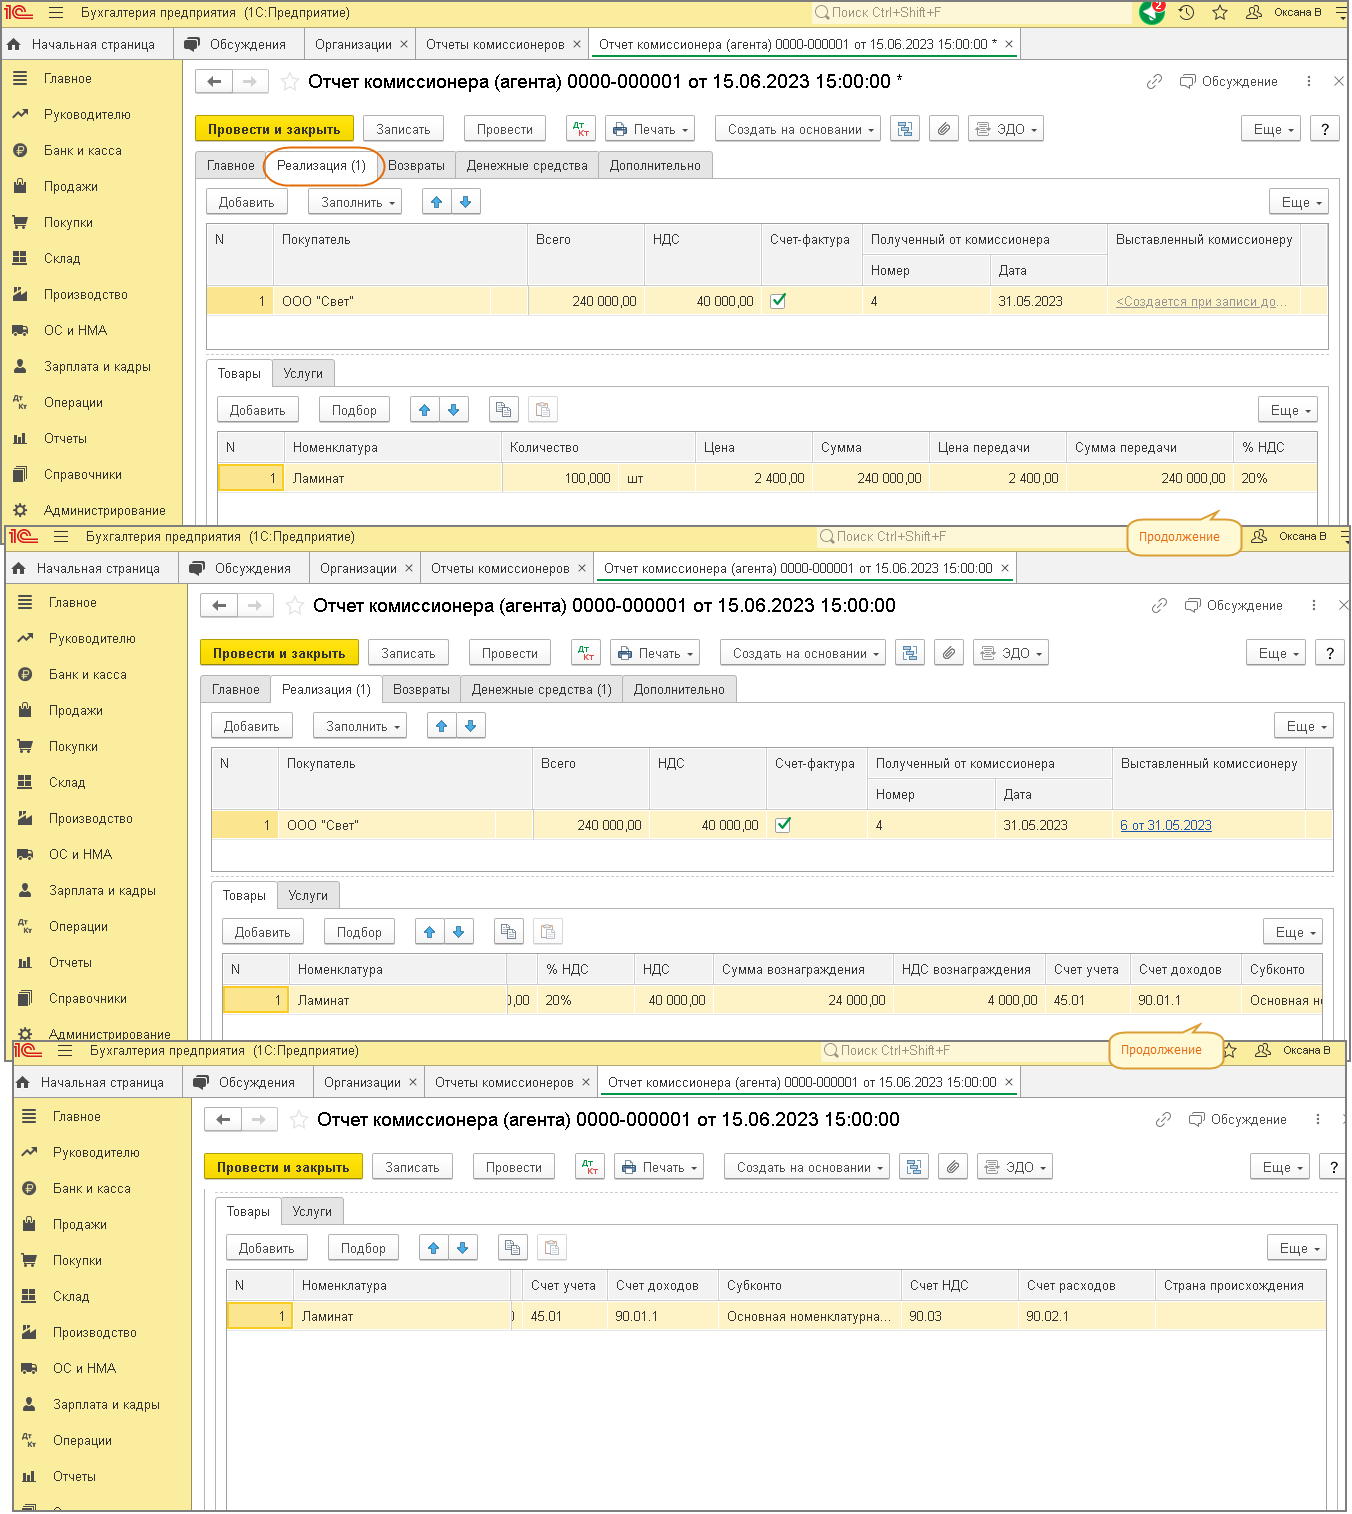This screenshot has width=1352, height=1514.
Task: Open help question mark in the top window
Action: (x=1325, y=129)
